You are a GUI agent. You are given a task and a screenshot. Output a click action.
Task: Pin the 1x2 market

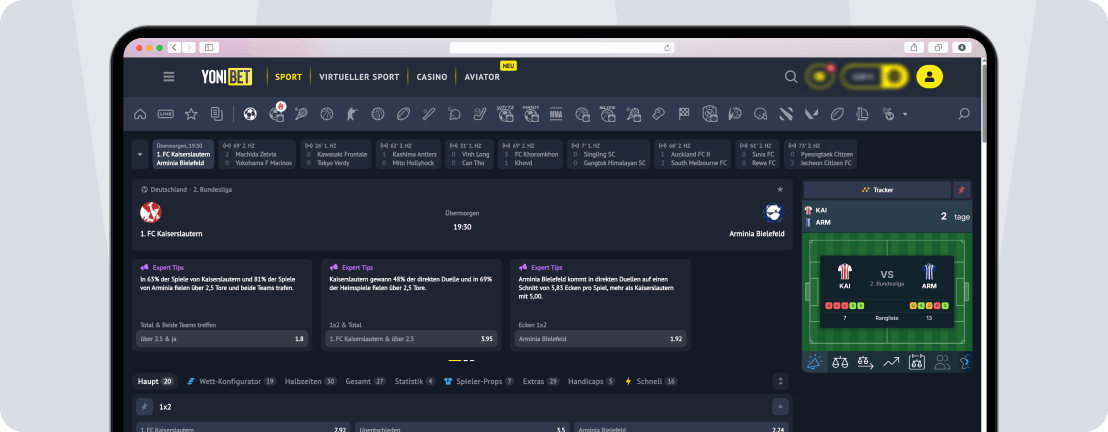144,407
